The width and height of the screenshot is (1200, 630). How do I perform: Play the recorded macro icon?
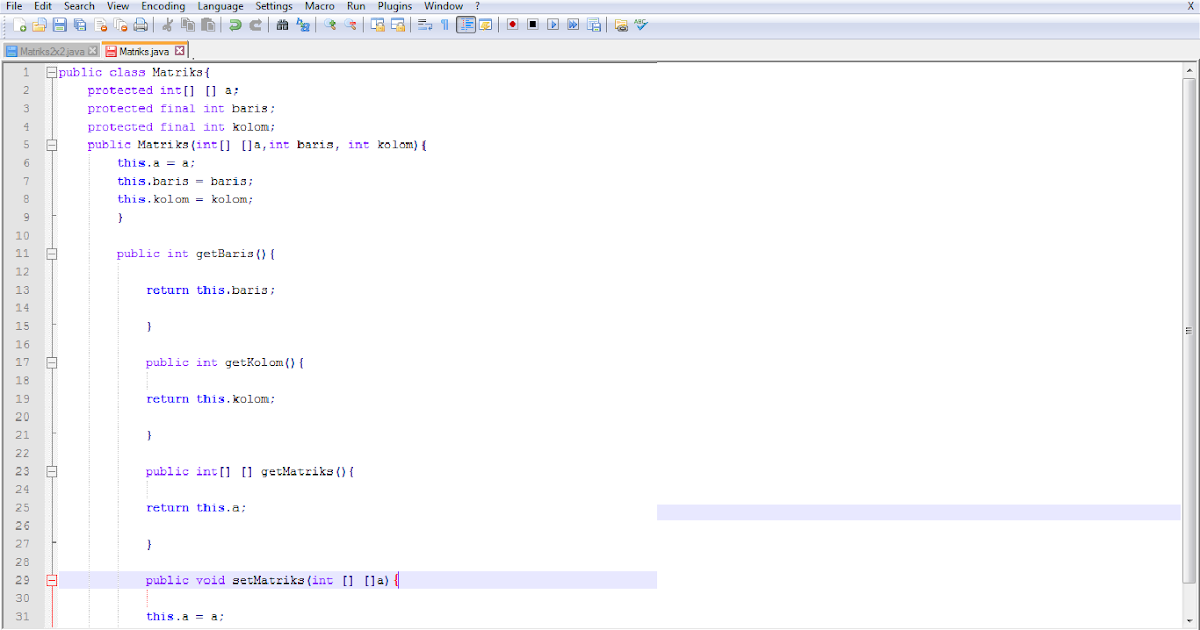tap(554, 25)
